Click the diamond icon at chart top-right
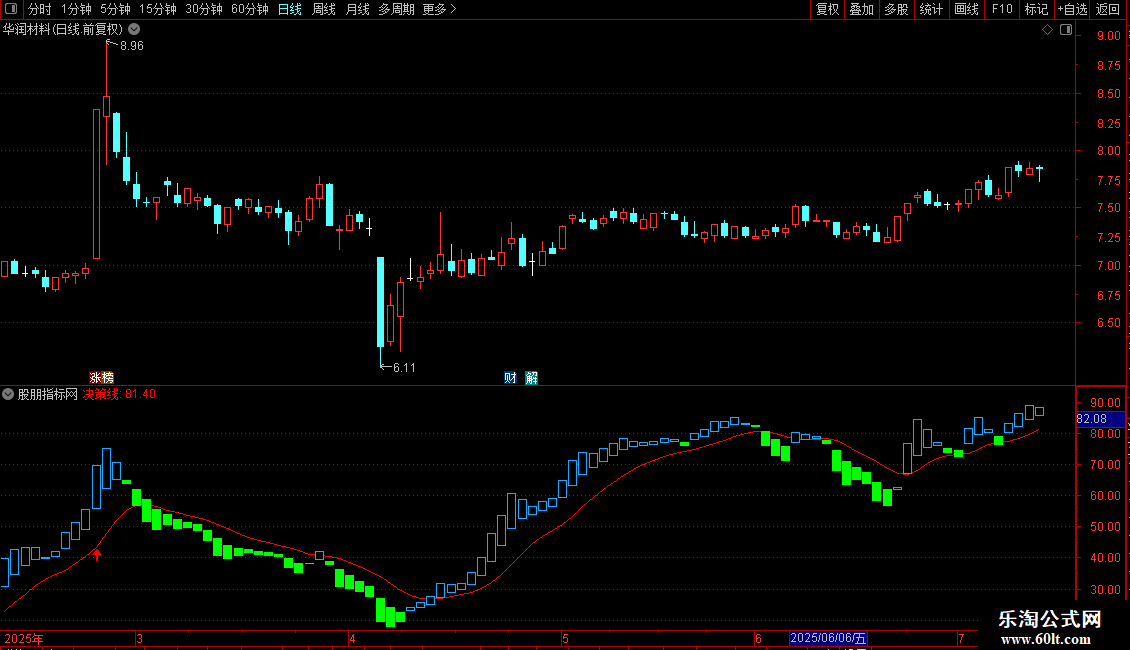 click(1048, 30)
